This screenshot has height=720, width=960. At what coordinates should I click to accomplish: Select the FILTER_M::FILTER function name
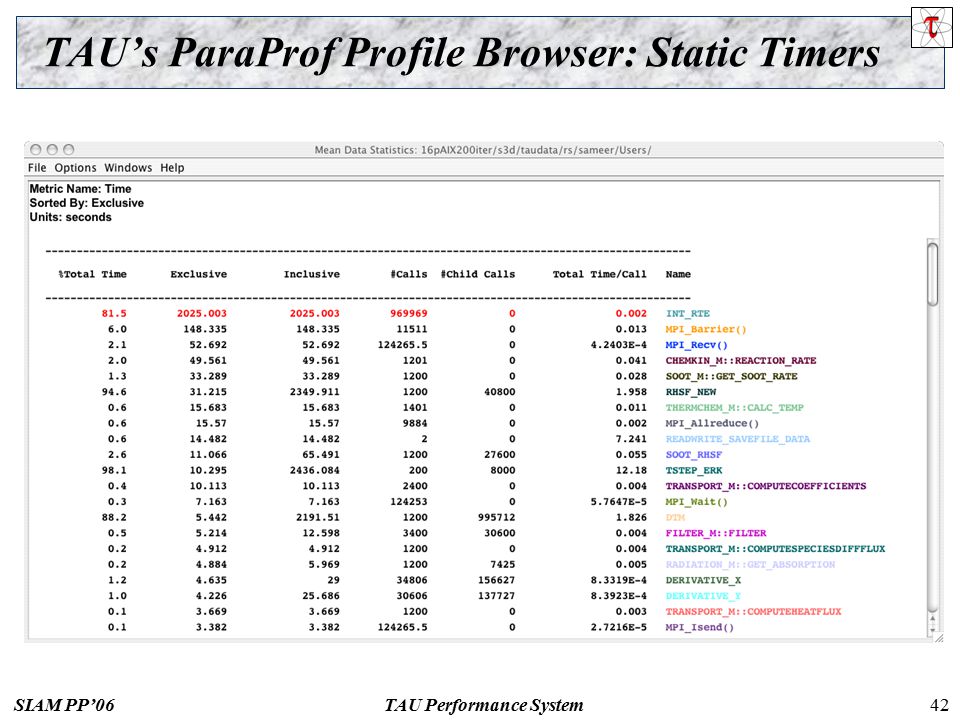coord(716,533)
